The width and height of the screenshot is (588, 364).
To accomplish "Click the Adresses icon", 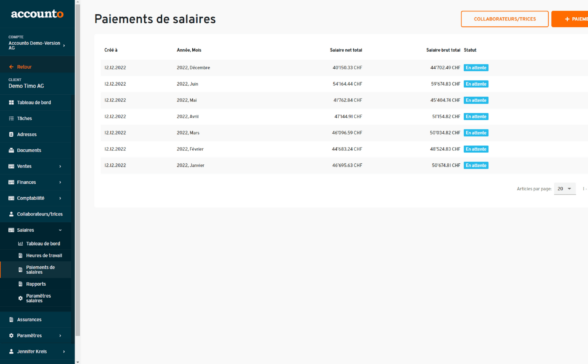I will [x=11, y=134].
